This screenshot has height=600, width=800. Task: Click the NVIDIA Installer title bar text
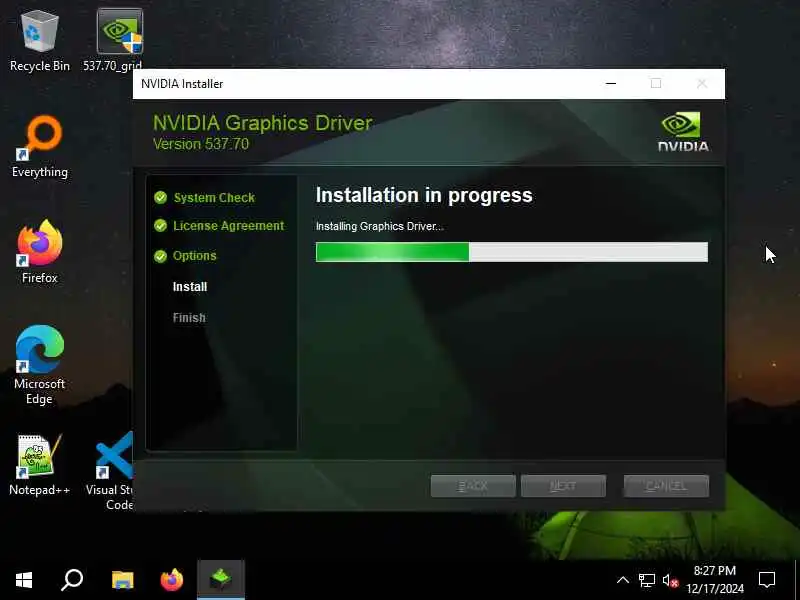(182, 84)
